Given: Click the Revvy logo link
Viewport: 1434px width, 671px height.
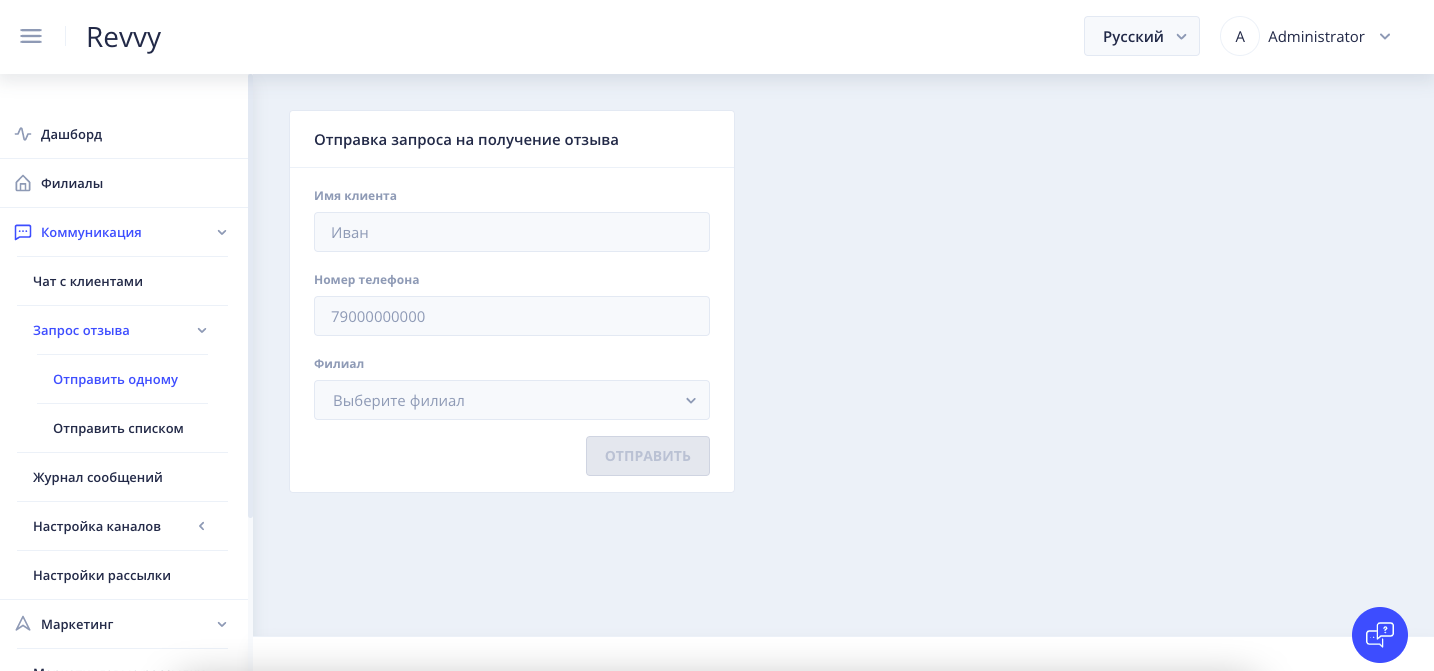Looking at the screenshot, I should (x=124, y=37).
